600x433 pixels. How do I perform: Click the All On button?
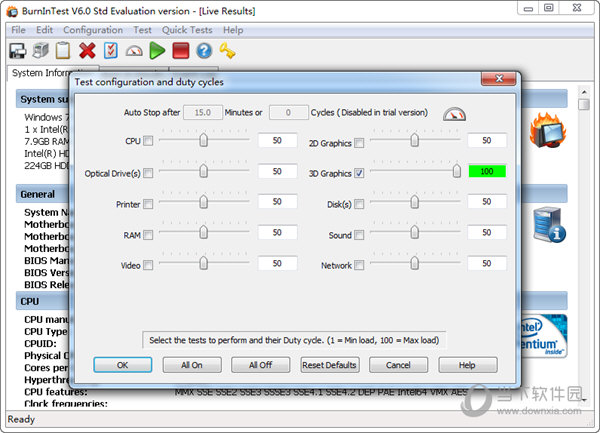(192, 365)
